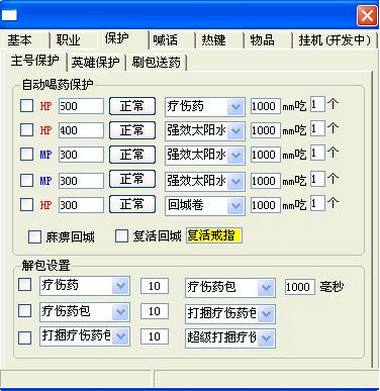
Task: Select the 主号保护 sub-tab
Action: coord(35,61)
